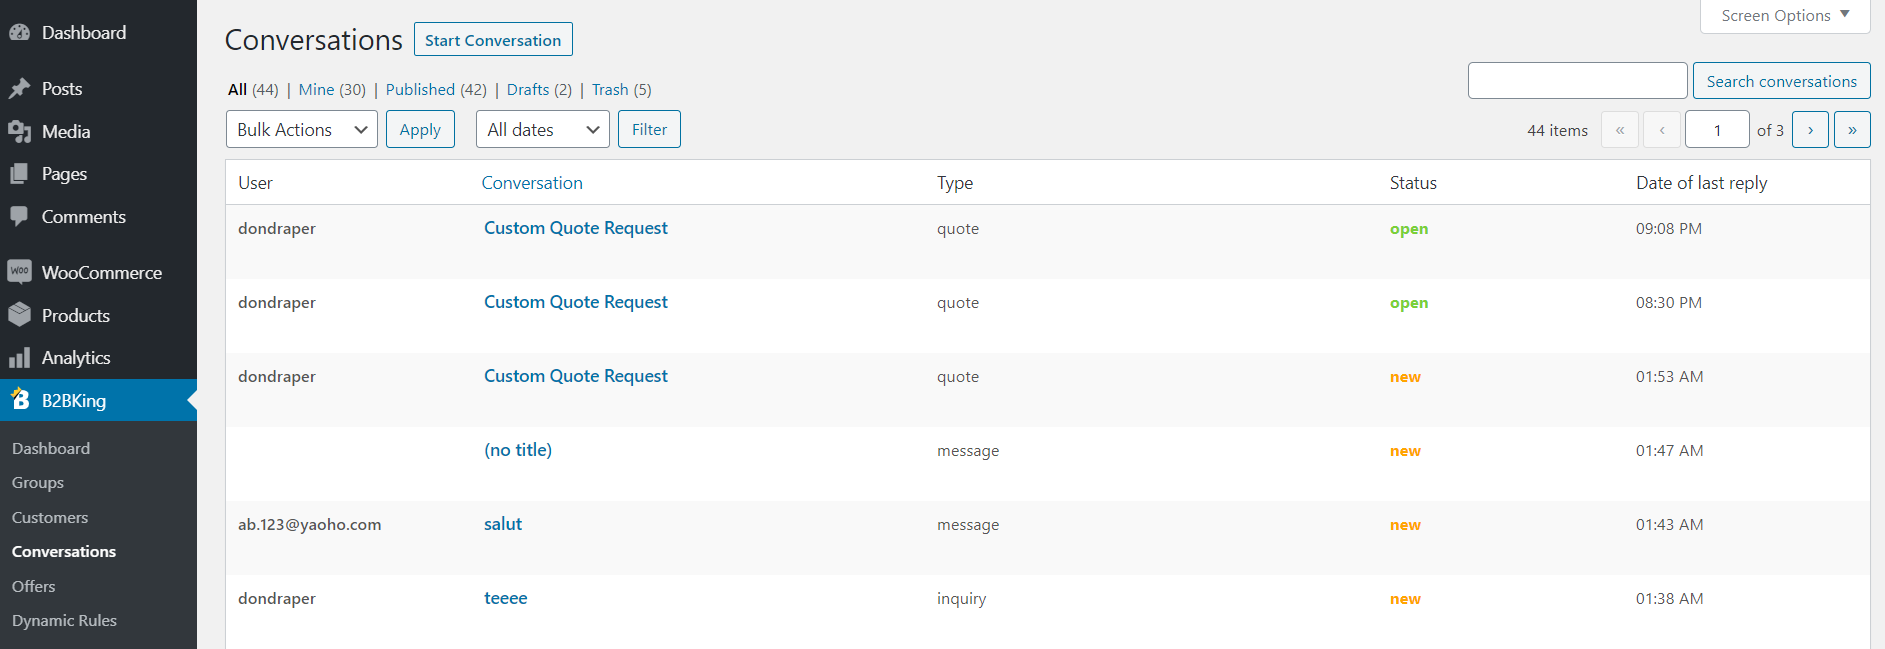This screenshot has height=649, width=1885.
Task: Jump to last page double arrow
Action: (1852, 130)
